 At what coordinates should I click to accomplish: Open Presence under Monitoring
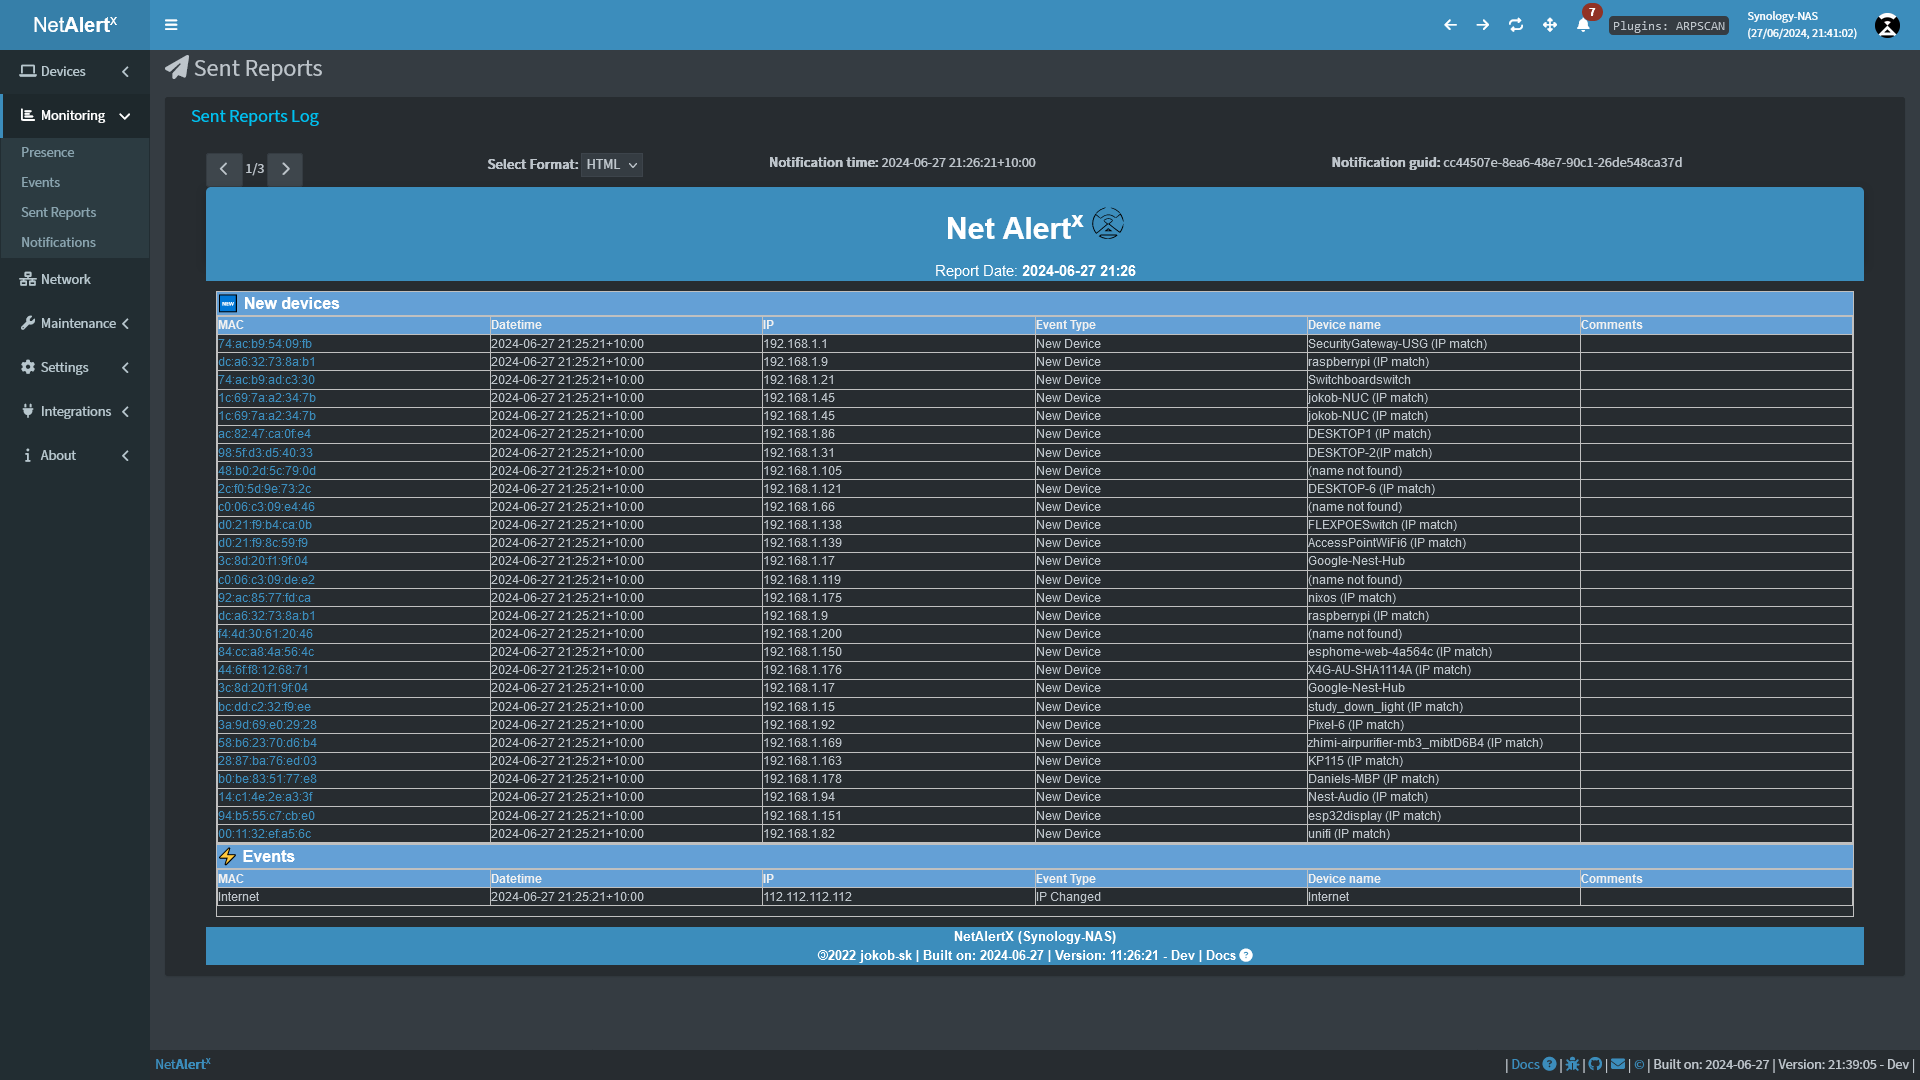tap(48, 152)
